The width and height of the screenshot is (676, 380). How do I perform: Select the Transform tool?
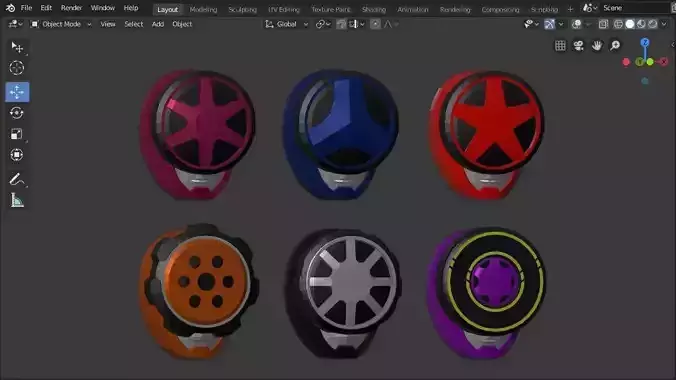[17, 155]
